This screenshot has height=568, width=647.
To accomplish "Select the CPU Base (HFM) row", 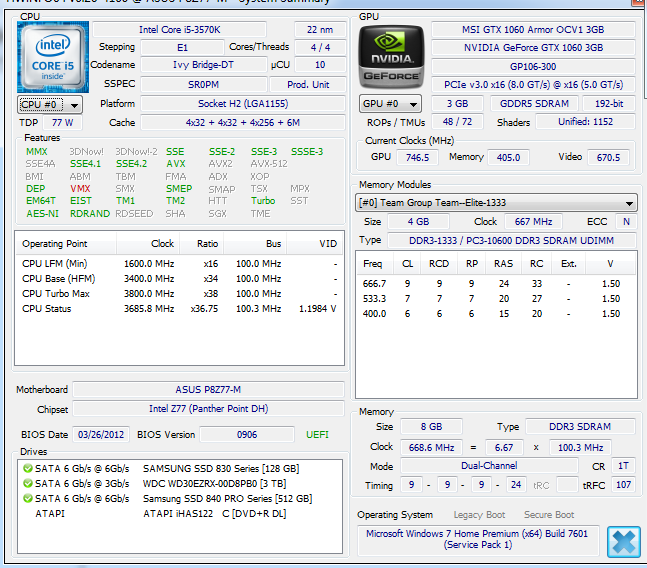I will coord(179,279).
